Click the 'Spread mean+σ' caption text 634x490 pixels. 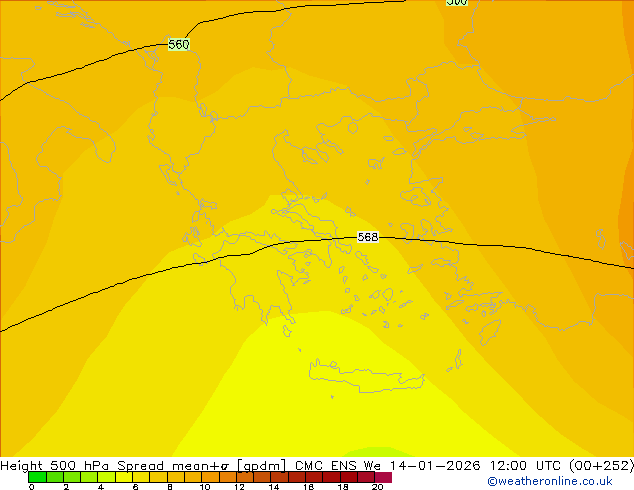[x=173, y=466]
